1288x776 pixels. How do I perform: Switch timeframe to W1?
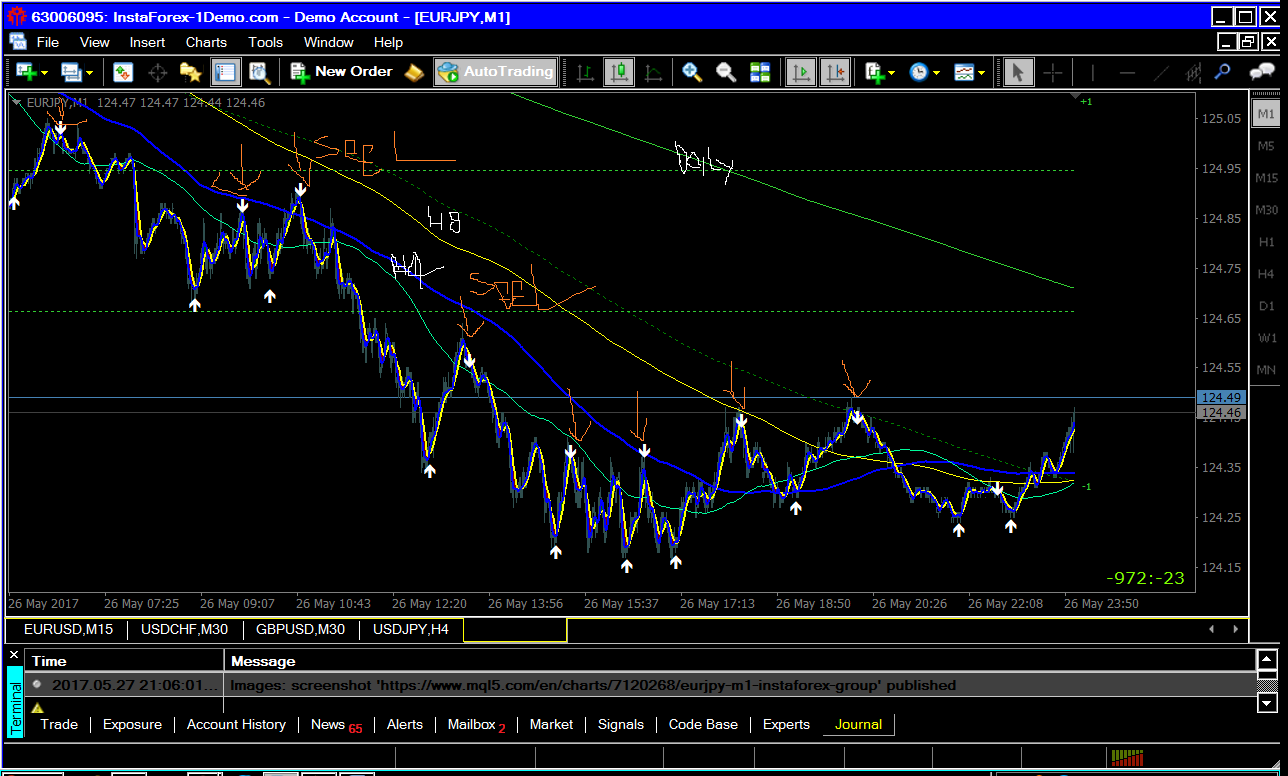coord(1266,337)
